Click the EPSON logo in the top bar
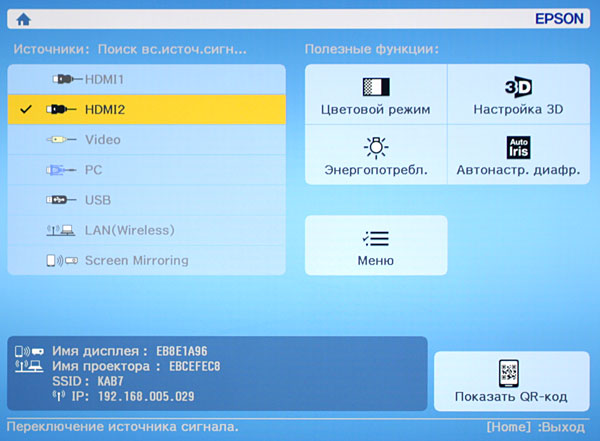Image resolution: width=600 pixels, height=441 pixels. click(559, 19)
